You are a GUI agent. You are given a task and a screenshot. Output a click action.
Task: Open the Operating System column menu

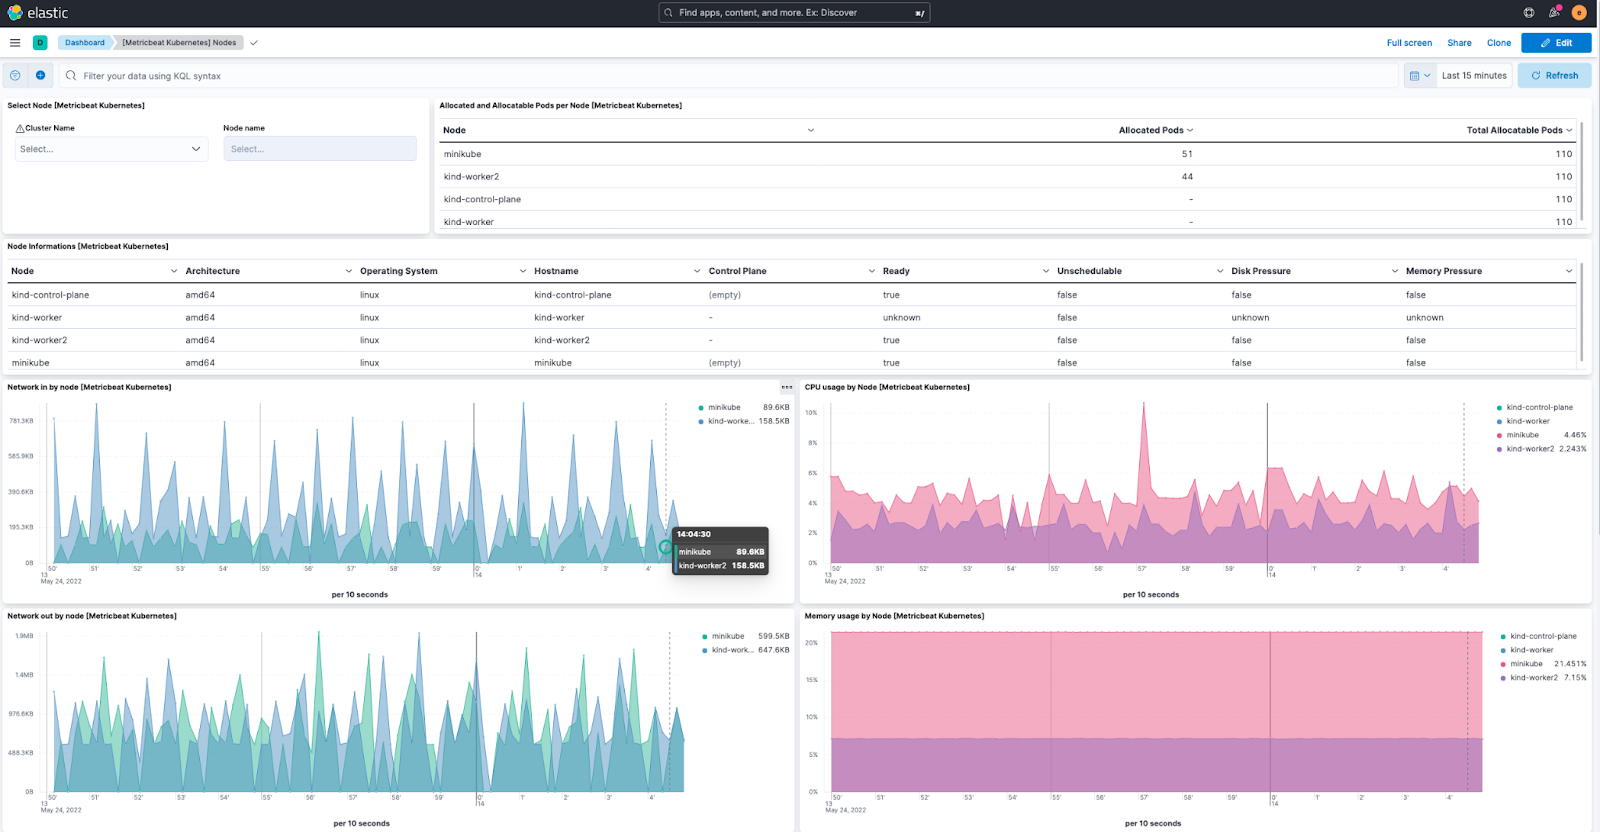tap(523, 271)
